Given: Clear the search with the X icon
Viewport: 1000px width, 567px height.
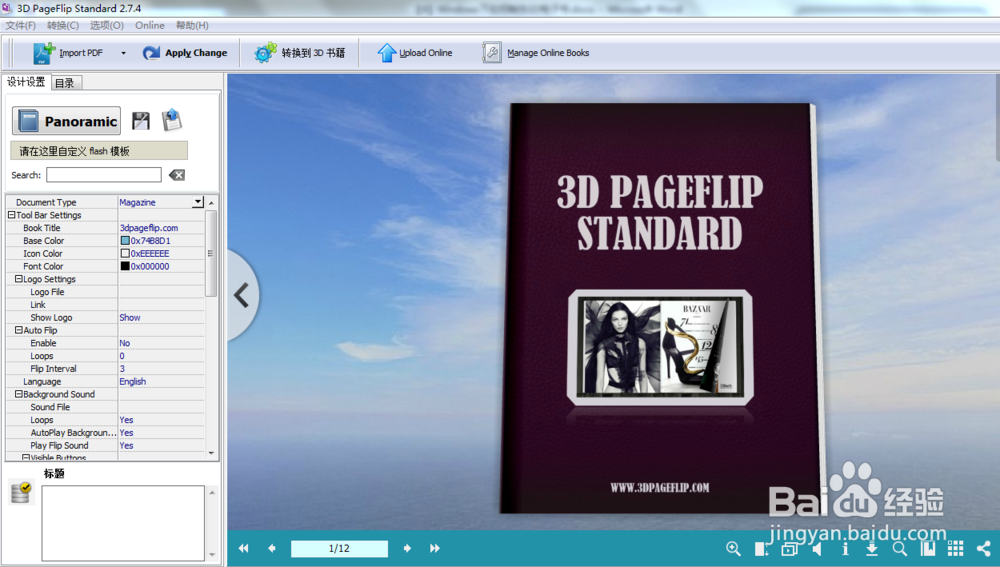Looking at the screenshot, I should click(177, 175).
